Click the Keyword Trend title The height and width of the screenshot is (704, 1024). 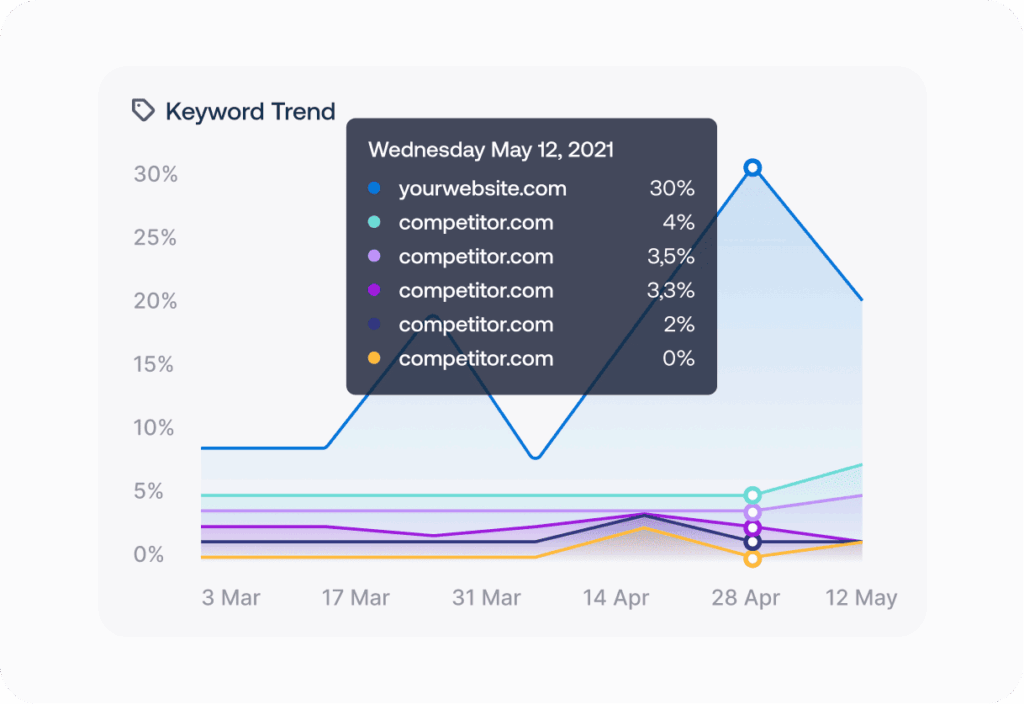point(250,111)
